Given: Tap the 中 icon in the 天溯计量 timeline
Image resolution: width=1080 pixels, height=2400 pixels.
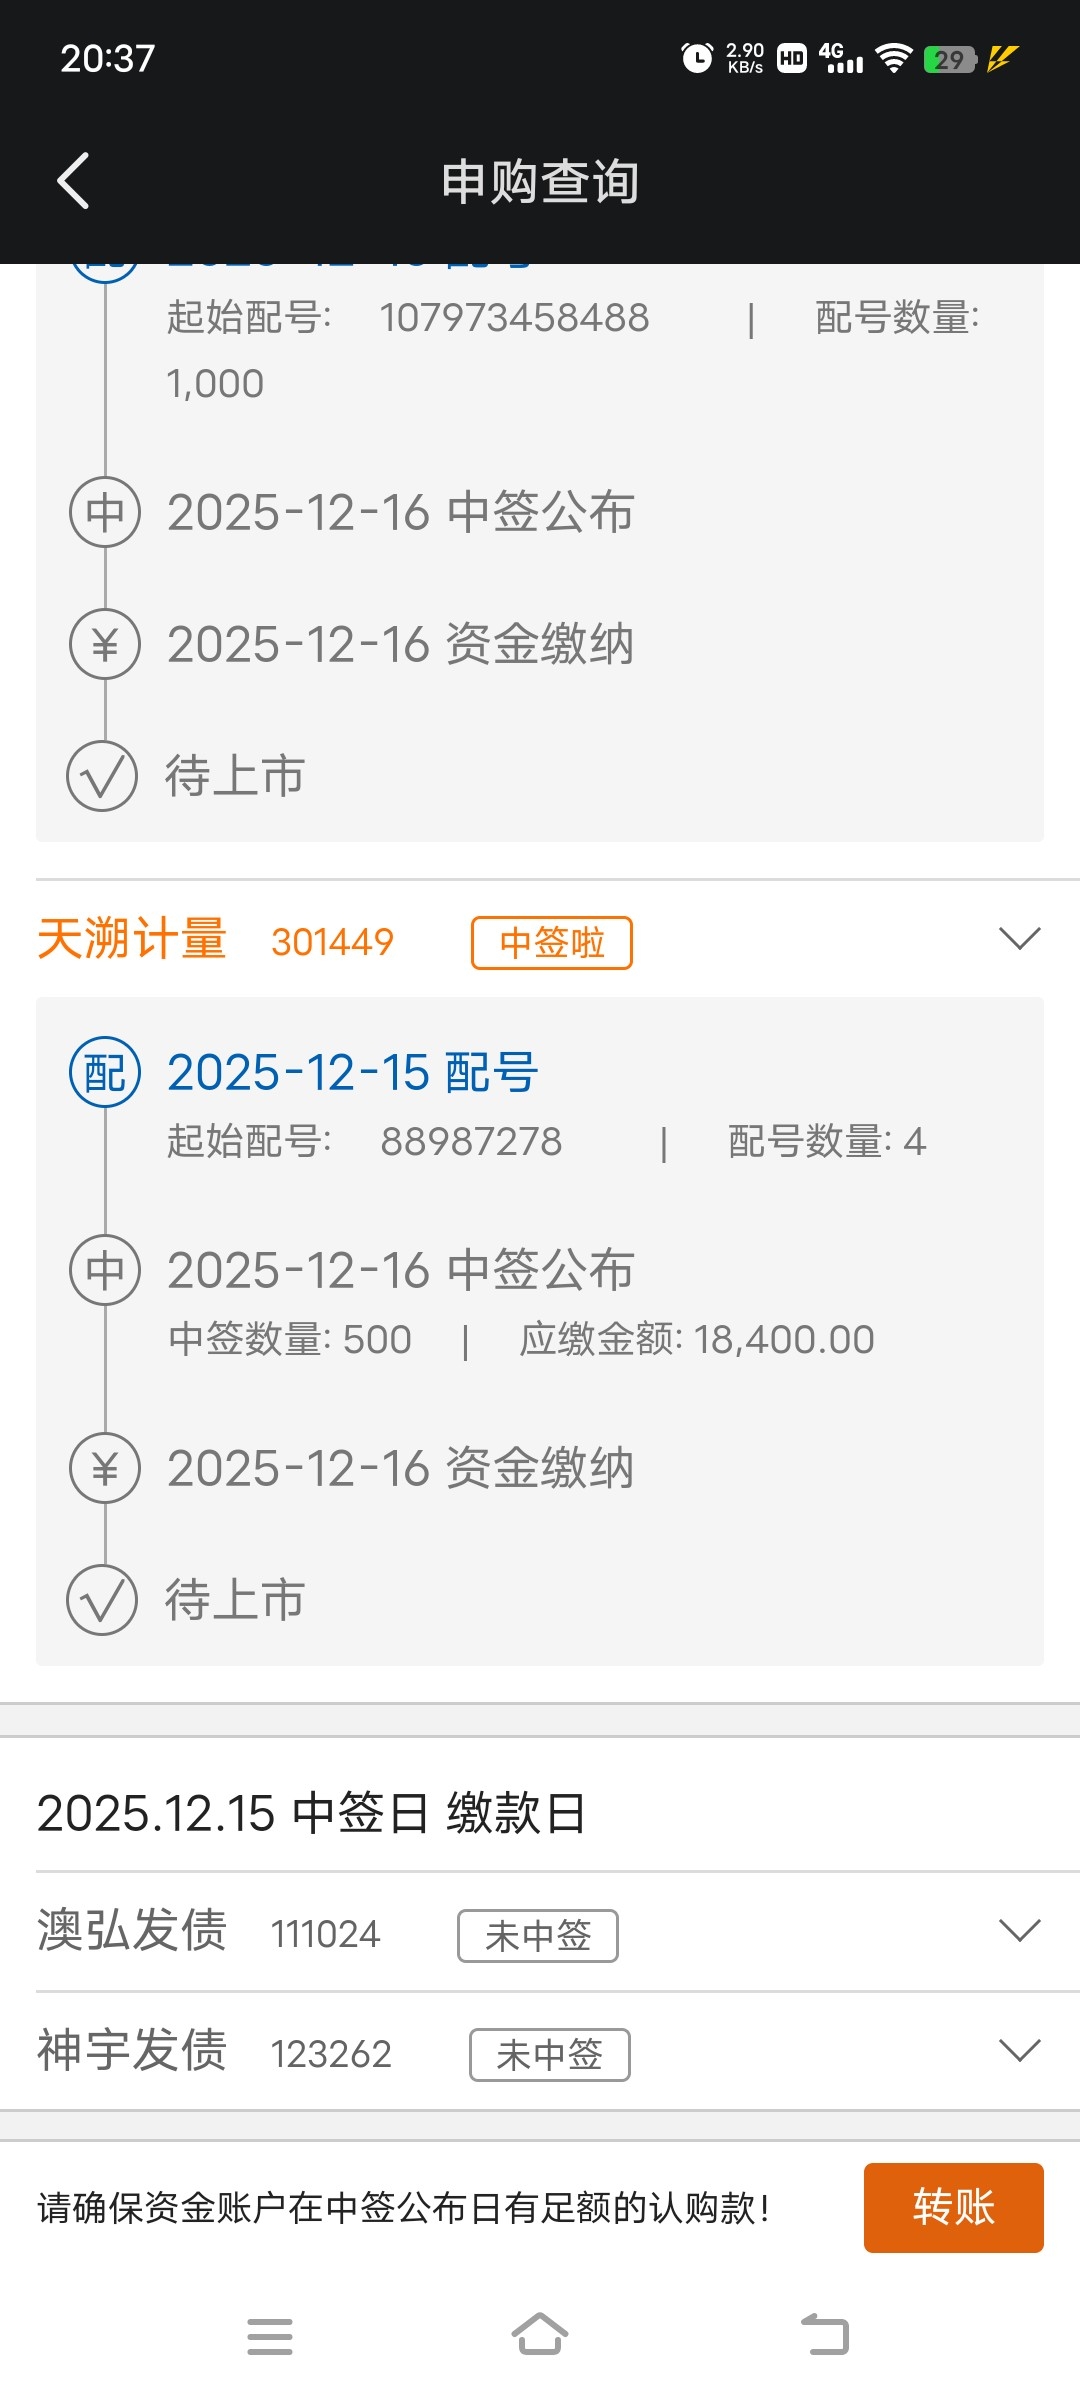Looking at the screenshot, I should tap(105, 1270).
